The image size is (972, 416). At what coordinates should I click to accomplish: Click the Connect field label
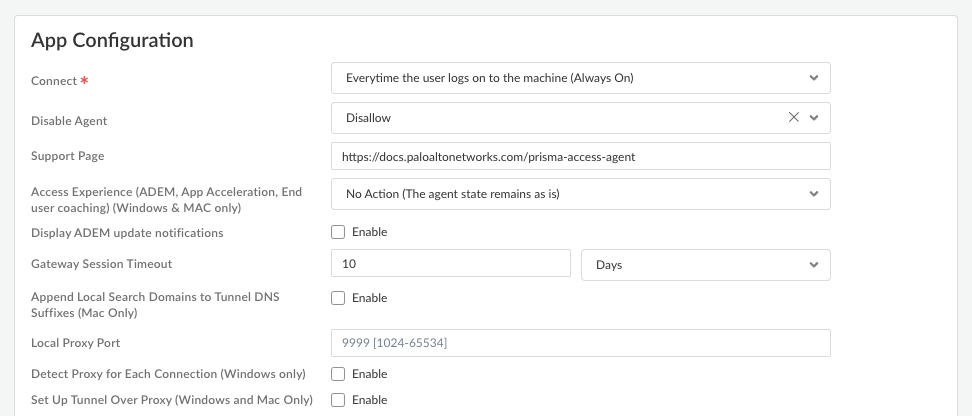54,80
